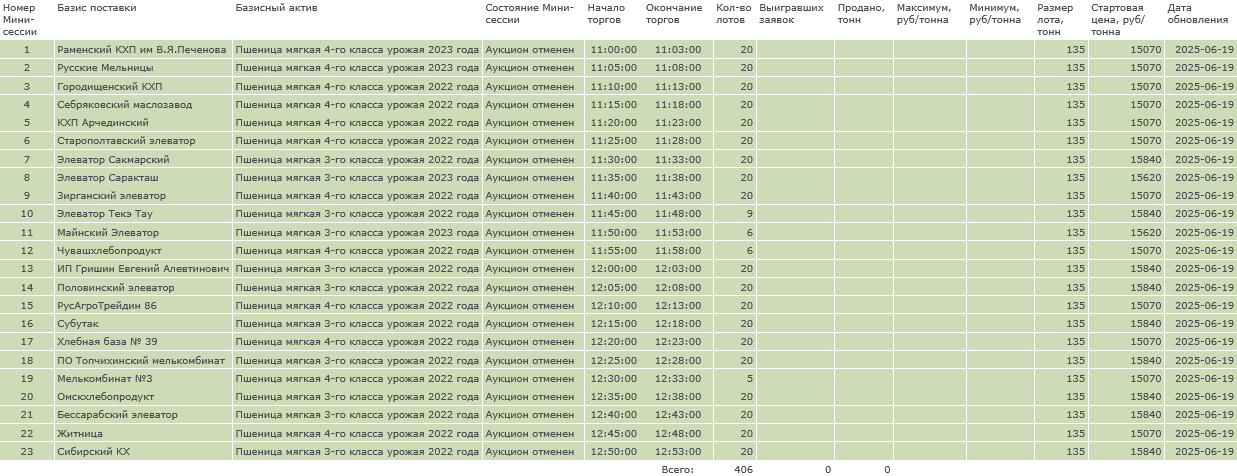Image resolution: width=1237 pixels, height=476 pixels.
Task: Select the 'Зирганский элеватор' cell
Action: (x=143, y=196)
